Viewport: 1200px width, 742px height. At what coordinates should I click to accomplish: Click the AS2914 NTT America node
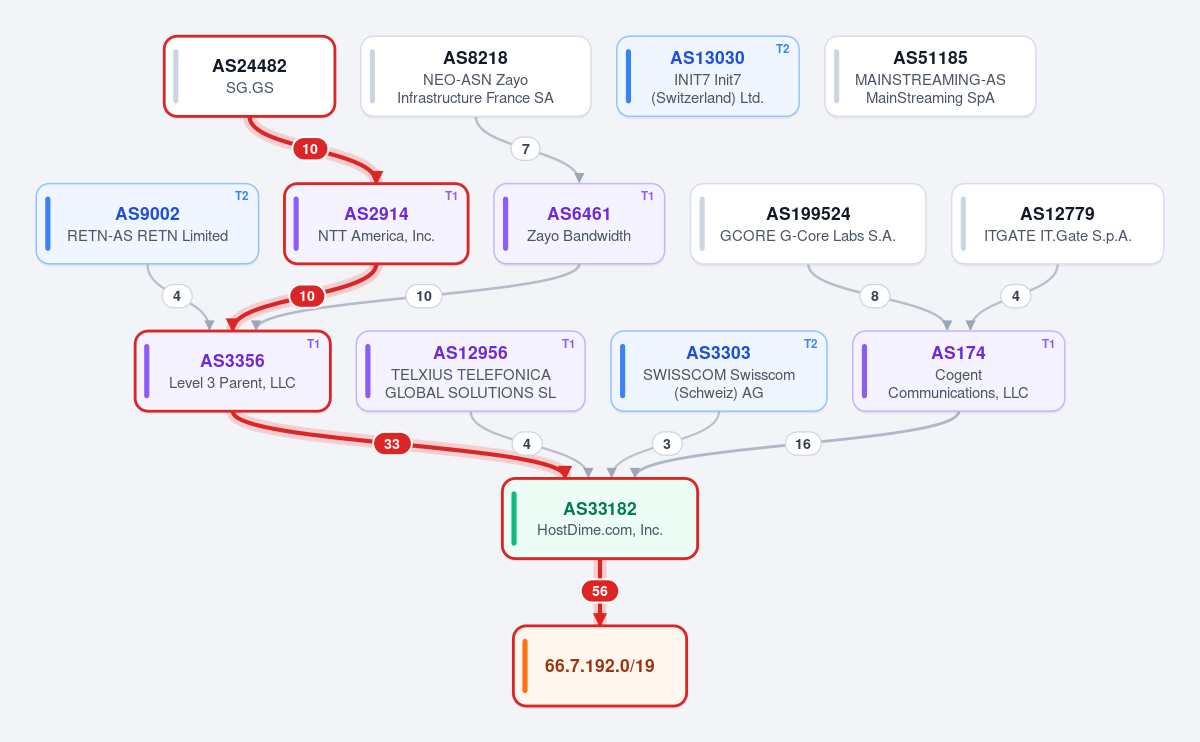[x=376, y=223]
